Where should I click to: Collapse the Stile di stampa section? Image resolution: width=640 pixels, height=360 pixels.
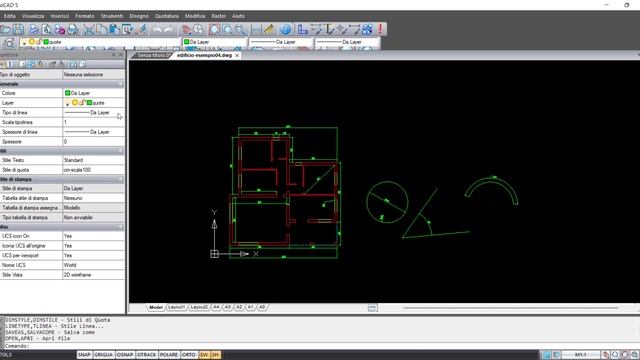120,179
